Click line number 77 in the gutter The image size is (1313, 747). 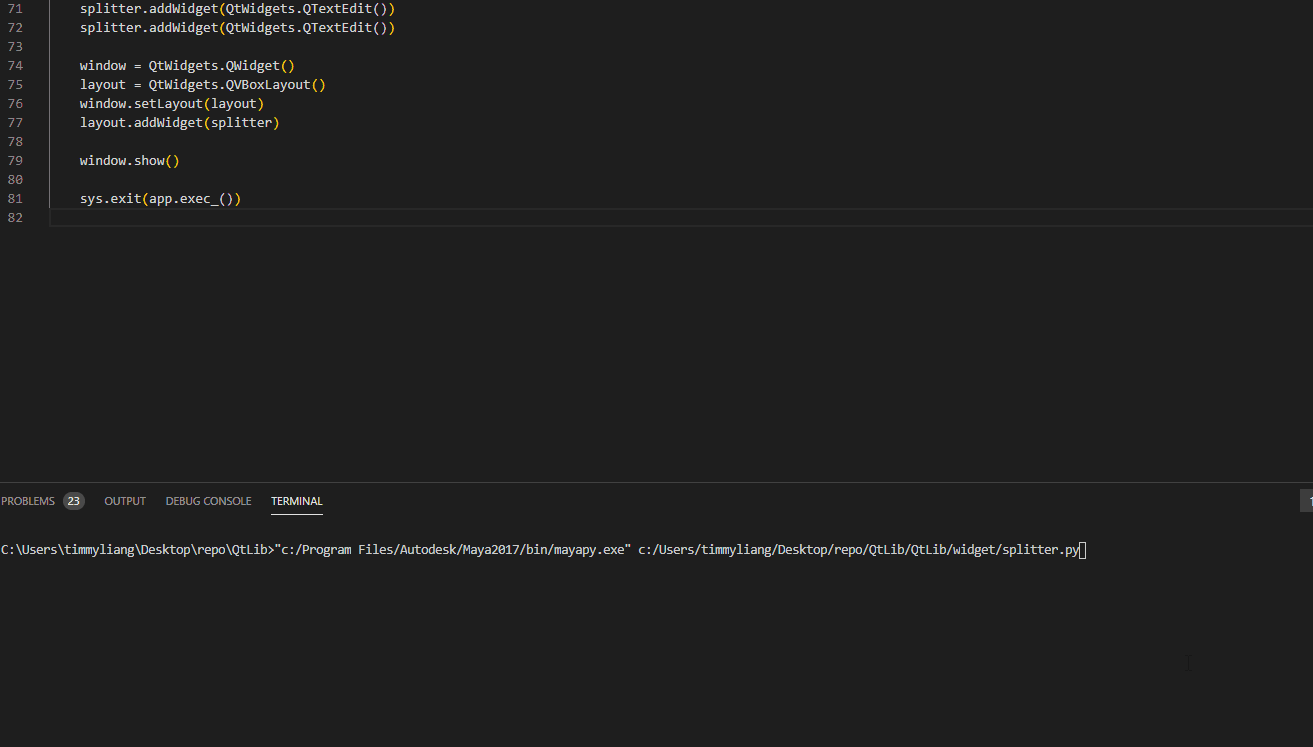point(15,123)
